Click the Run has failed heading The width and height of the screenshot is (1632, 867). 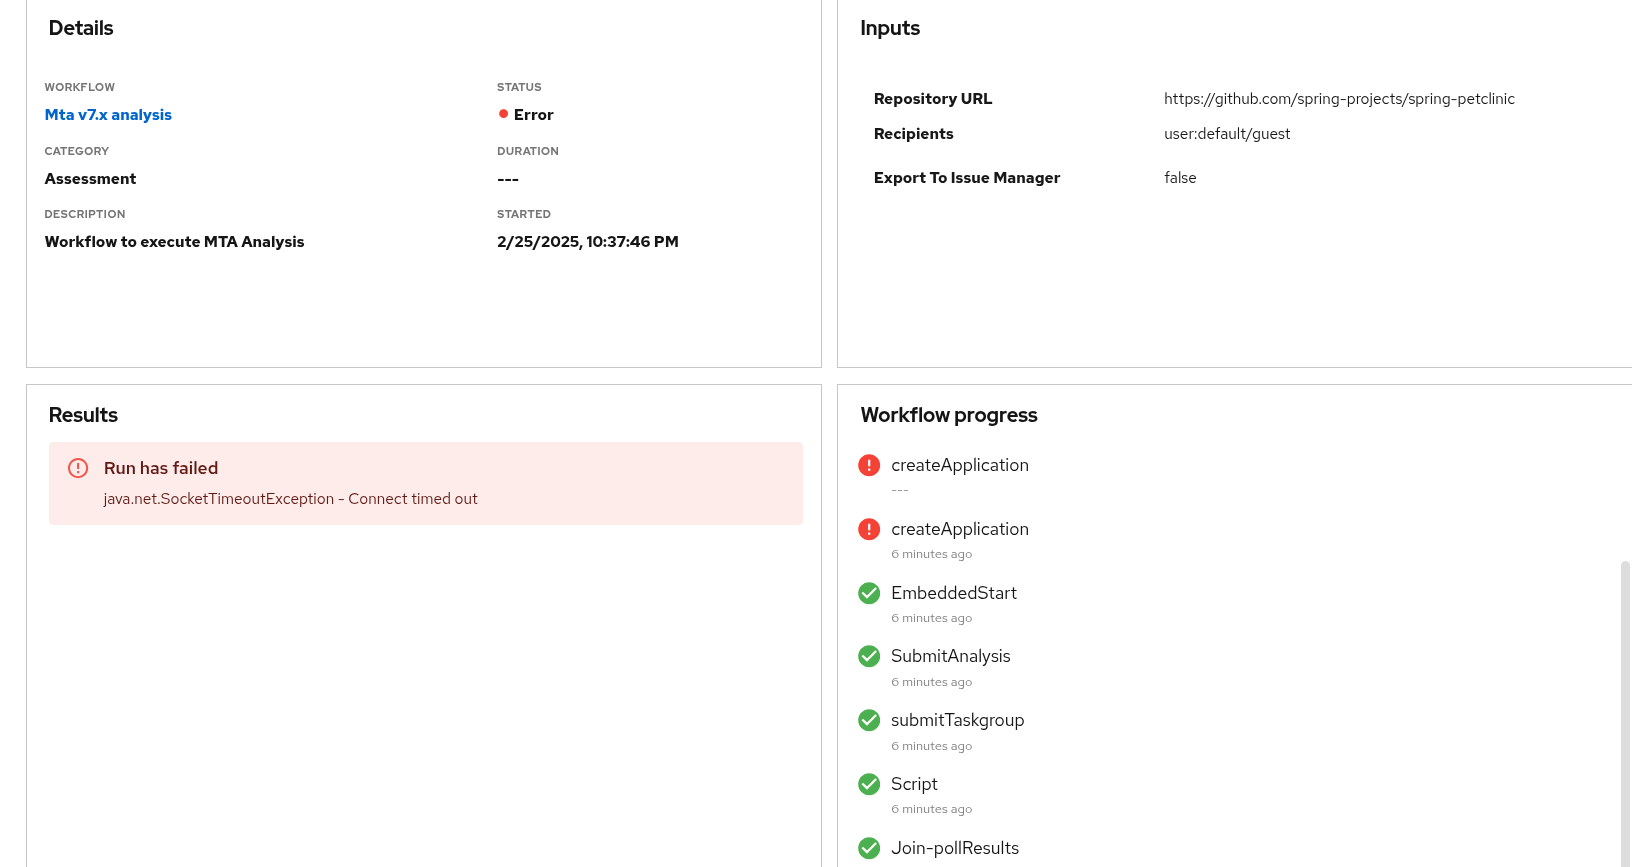[161, 468]
